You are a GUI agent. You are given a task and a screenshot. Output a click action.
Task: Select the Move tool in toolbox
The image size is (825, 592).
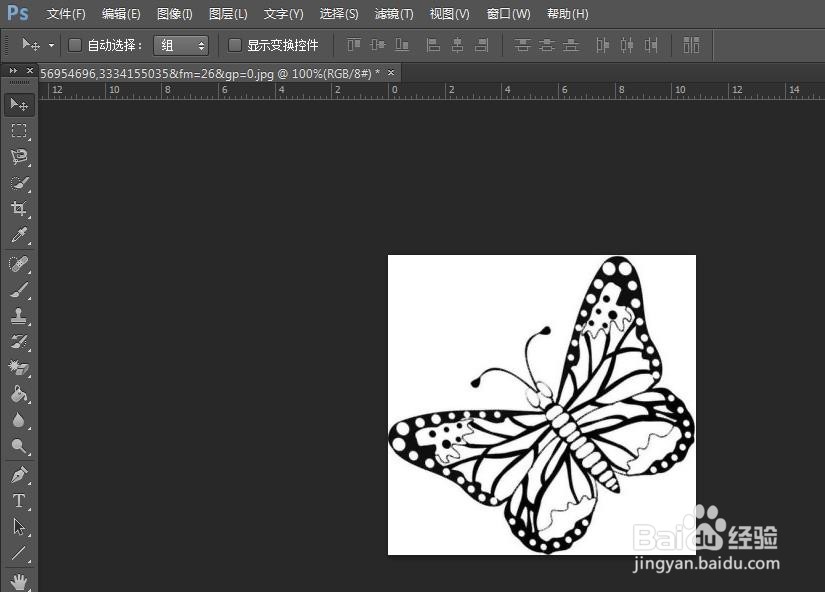(19, 105)
